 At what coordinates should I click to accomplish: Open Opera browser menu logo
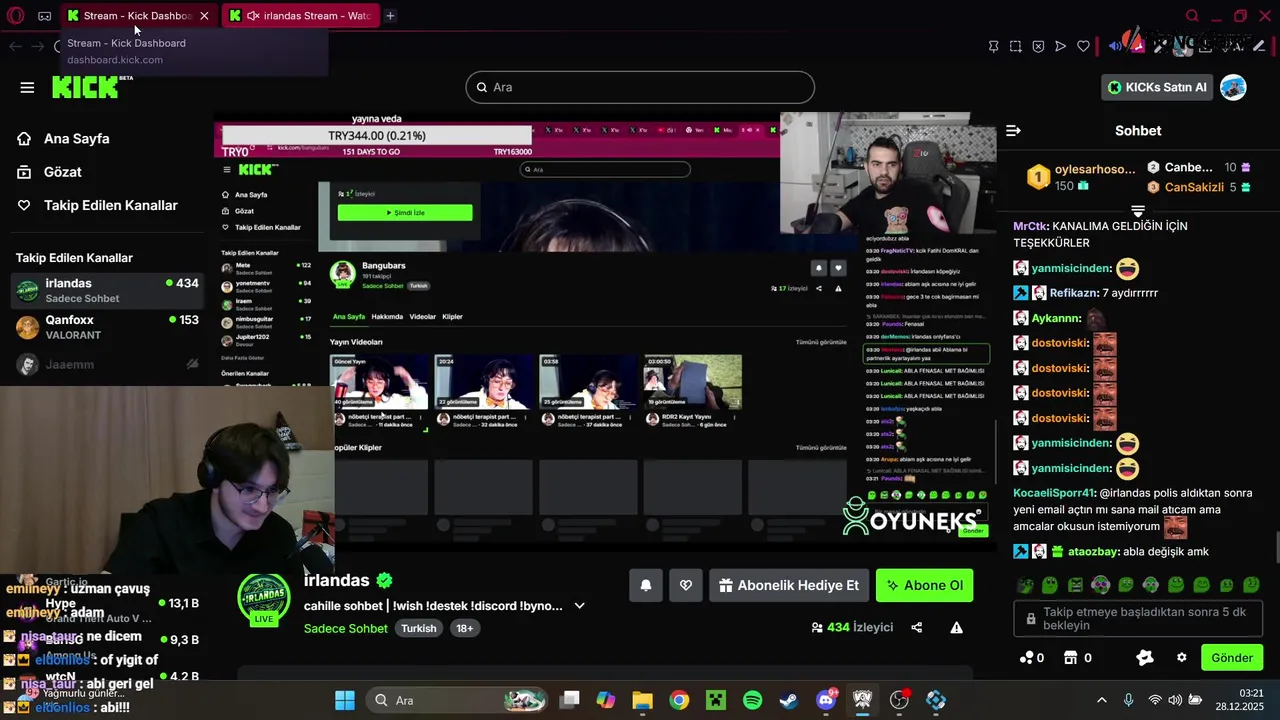pos(15,16)
